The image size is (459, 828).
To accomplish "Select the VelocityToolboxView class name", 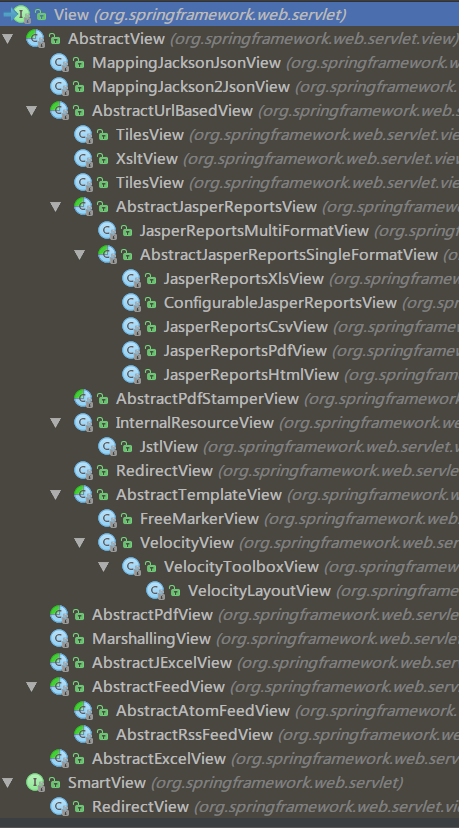I will click(x=241, y=567).
